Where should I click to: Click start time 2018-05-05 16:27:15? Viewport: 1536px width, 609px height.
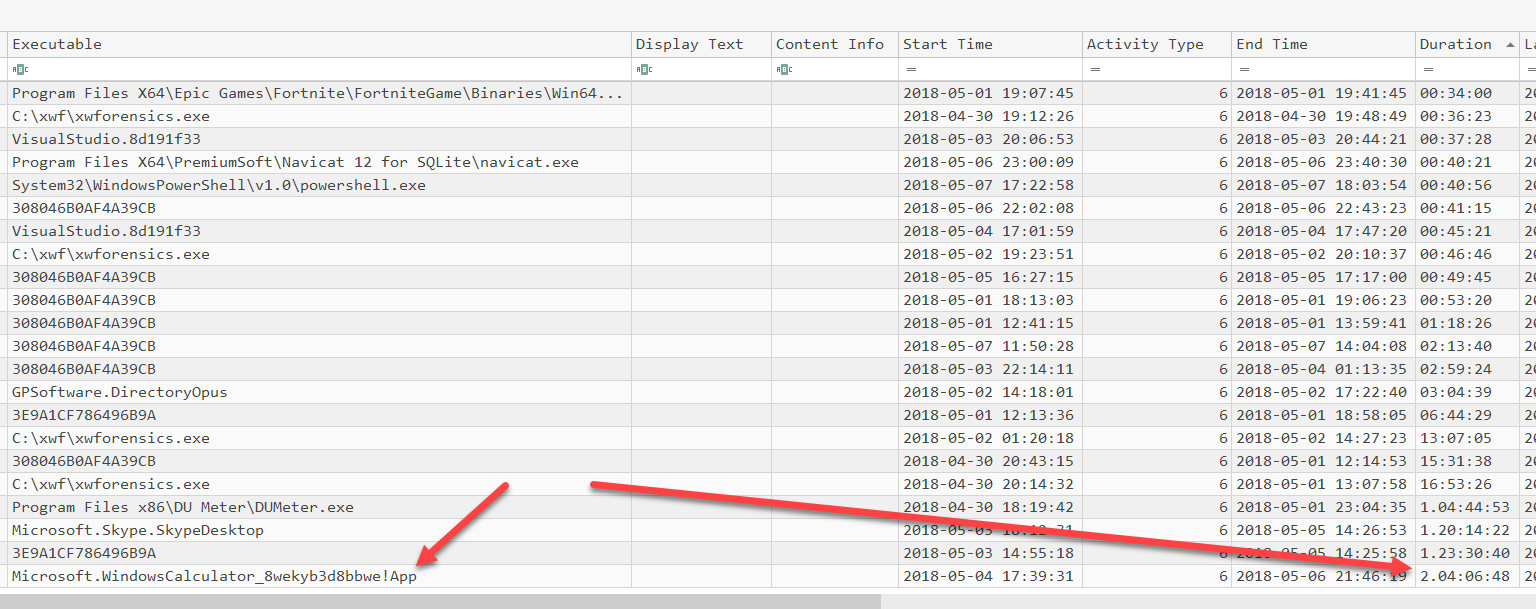988,277
